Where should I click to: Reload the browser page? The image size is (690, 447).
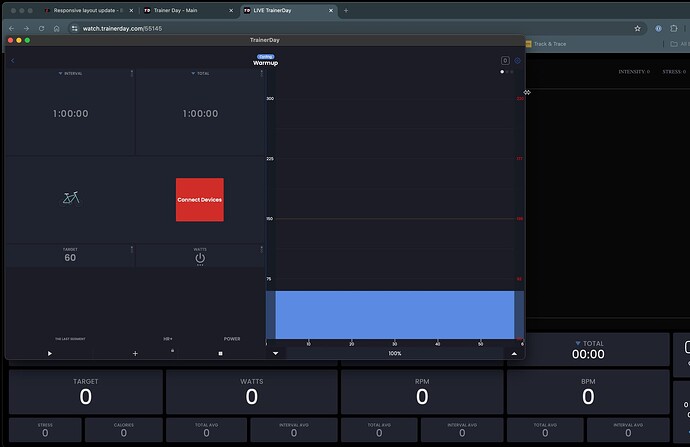(41, 28)
